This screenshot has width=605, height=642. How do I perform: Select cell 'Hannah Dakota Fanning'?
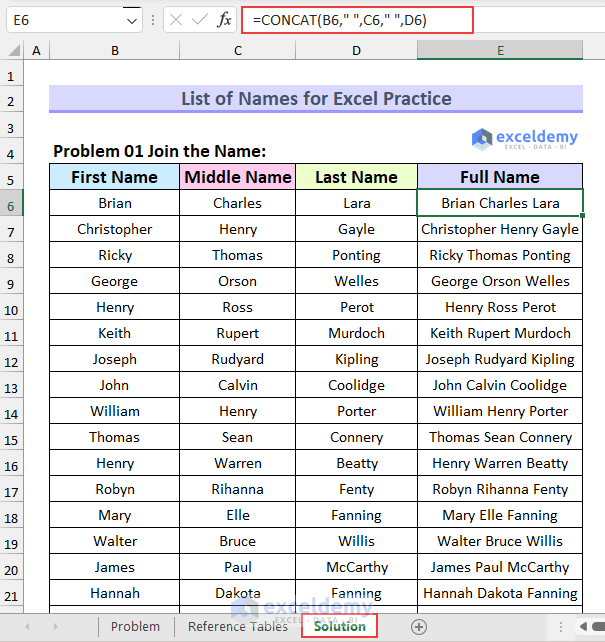pos(500,593)
